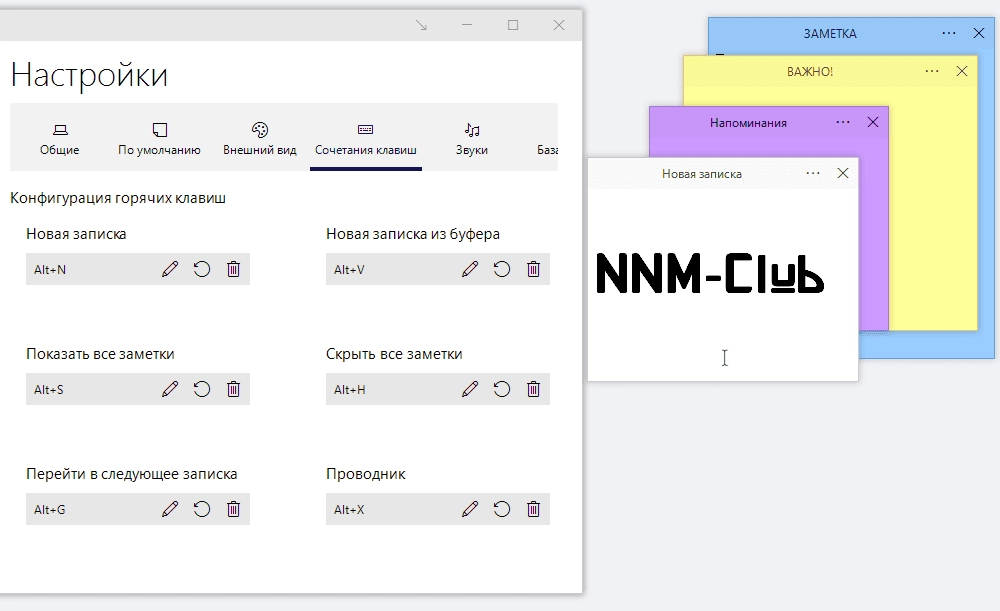This screenshot has height=611, width=1000.
Task: Switch to the По умолчанию tab
Action: (x=159, y=139)
